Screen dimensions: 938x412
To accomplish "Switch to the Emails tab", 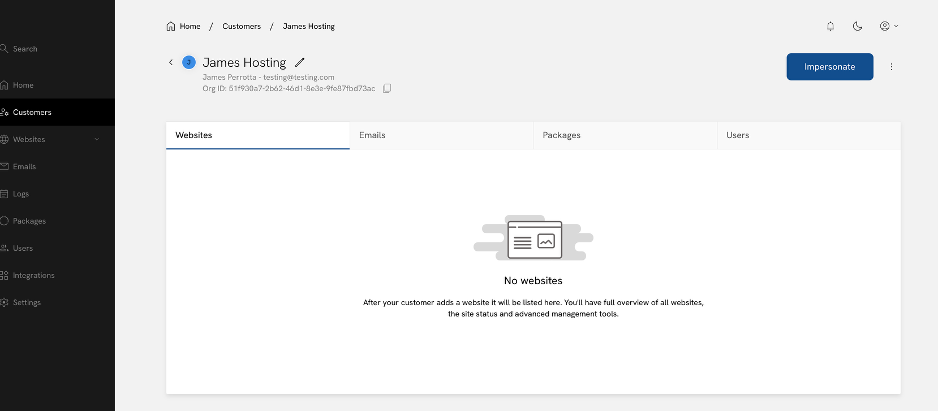I will (x=441, y=136).
